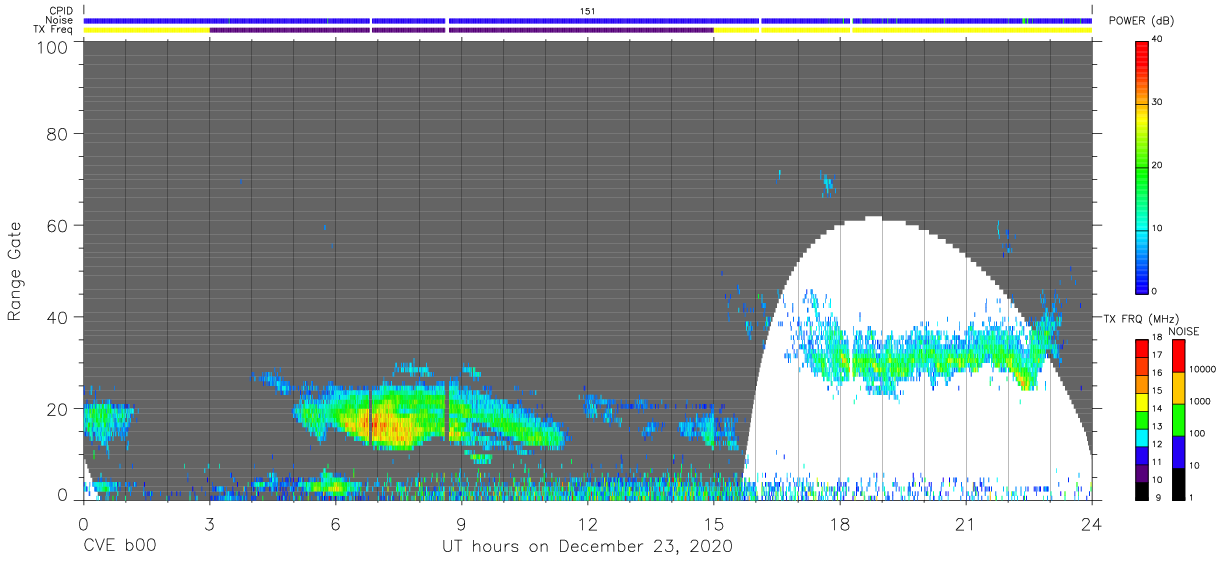Click the CVE b00 beam label
Screen dimensions: 1228x567
tap(119, 547)
